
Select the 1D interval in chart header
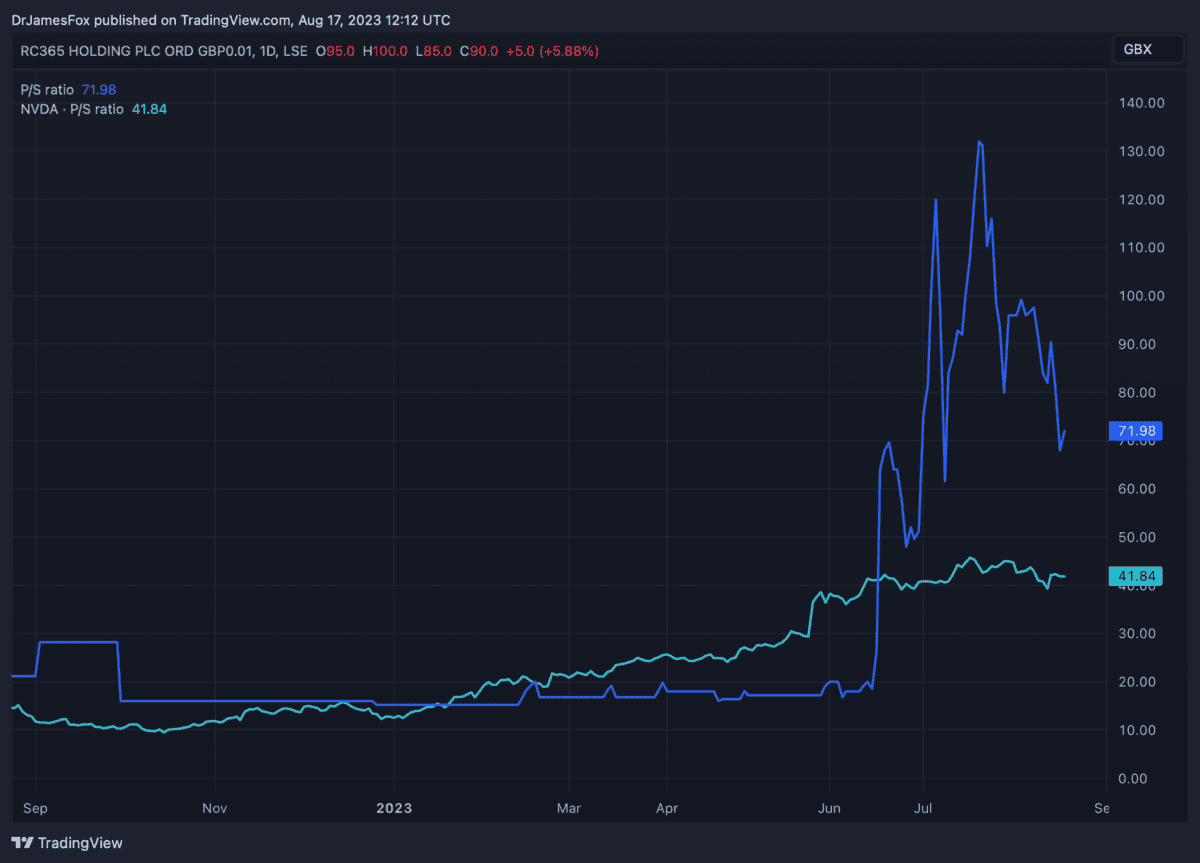(x=268, y=51)
